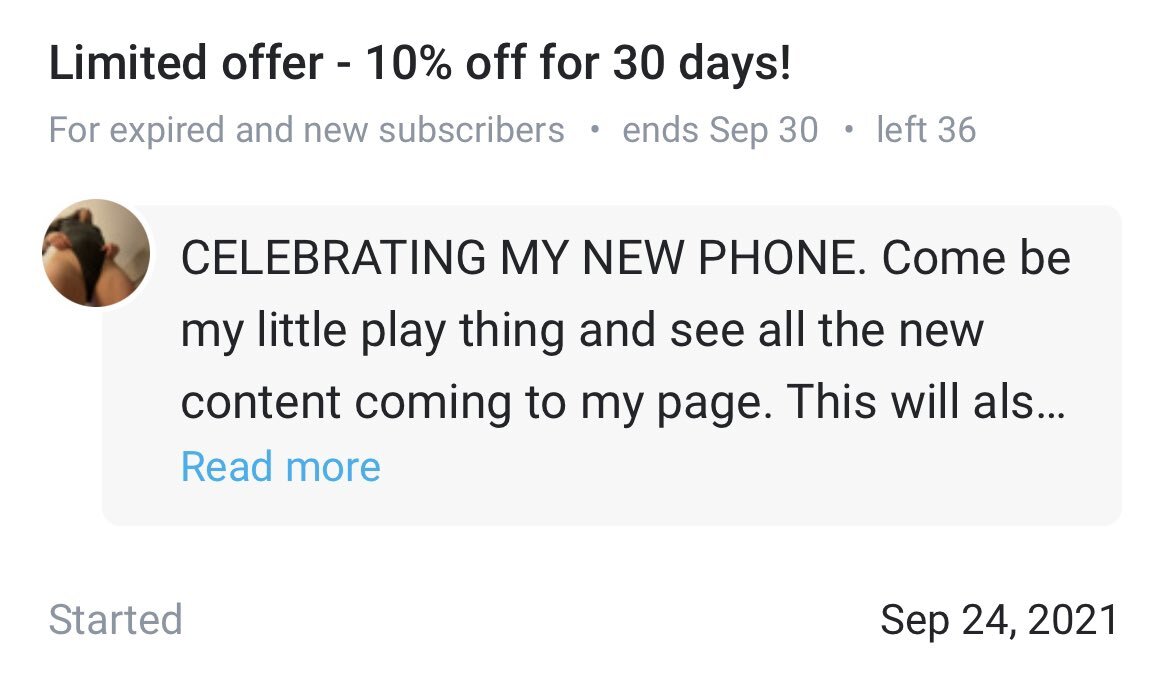Click the profile avatar thumbnail
Image resolution: width=1170 pixels, height=676 pixels.
(x=96, y=253)
